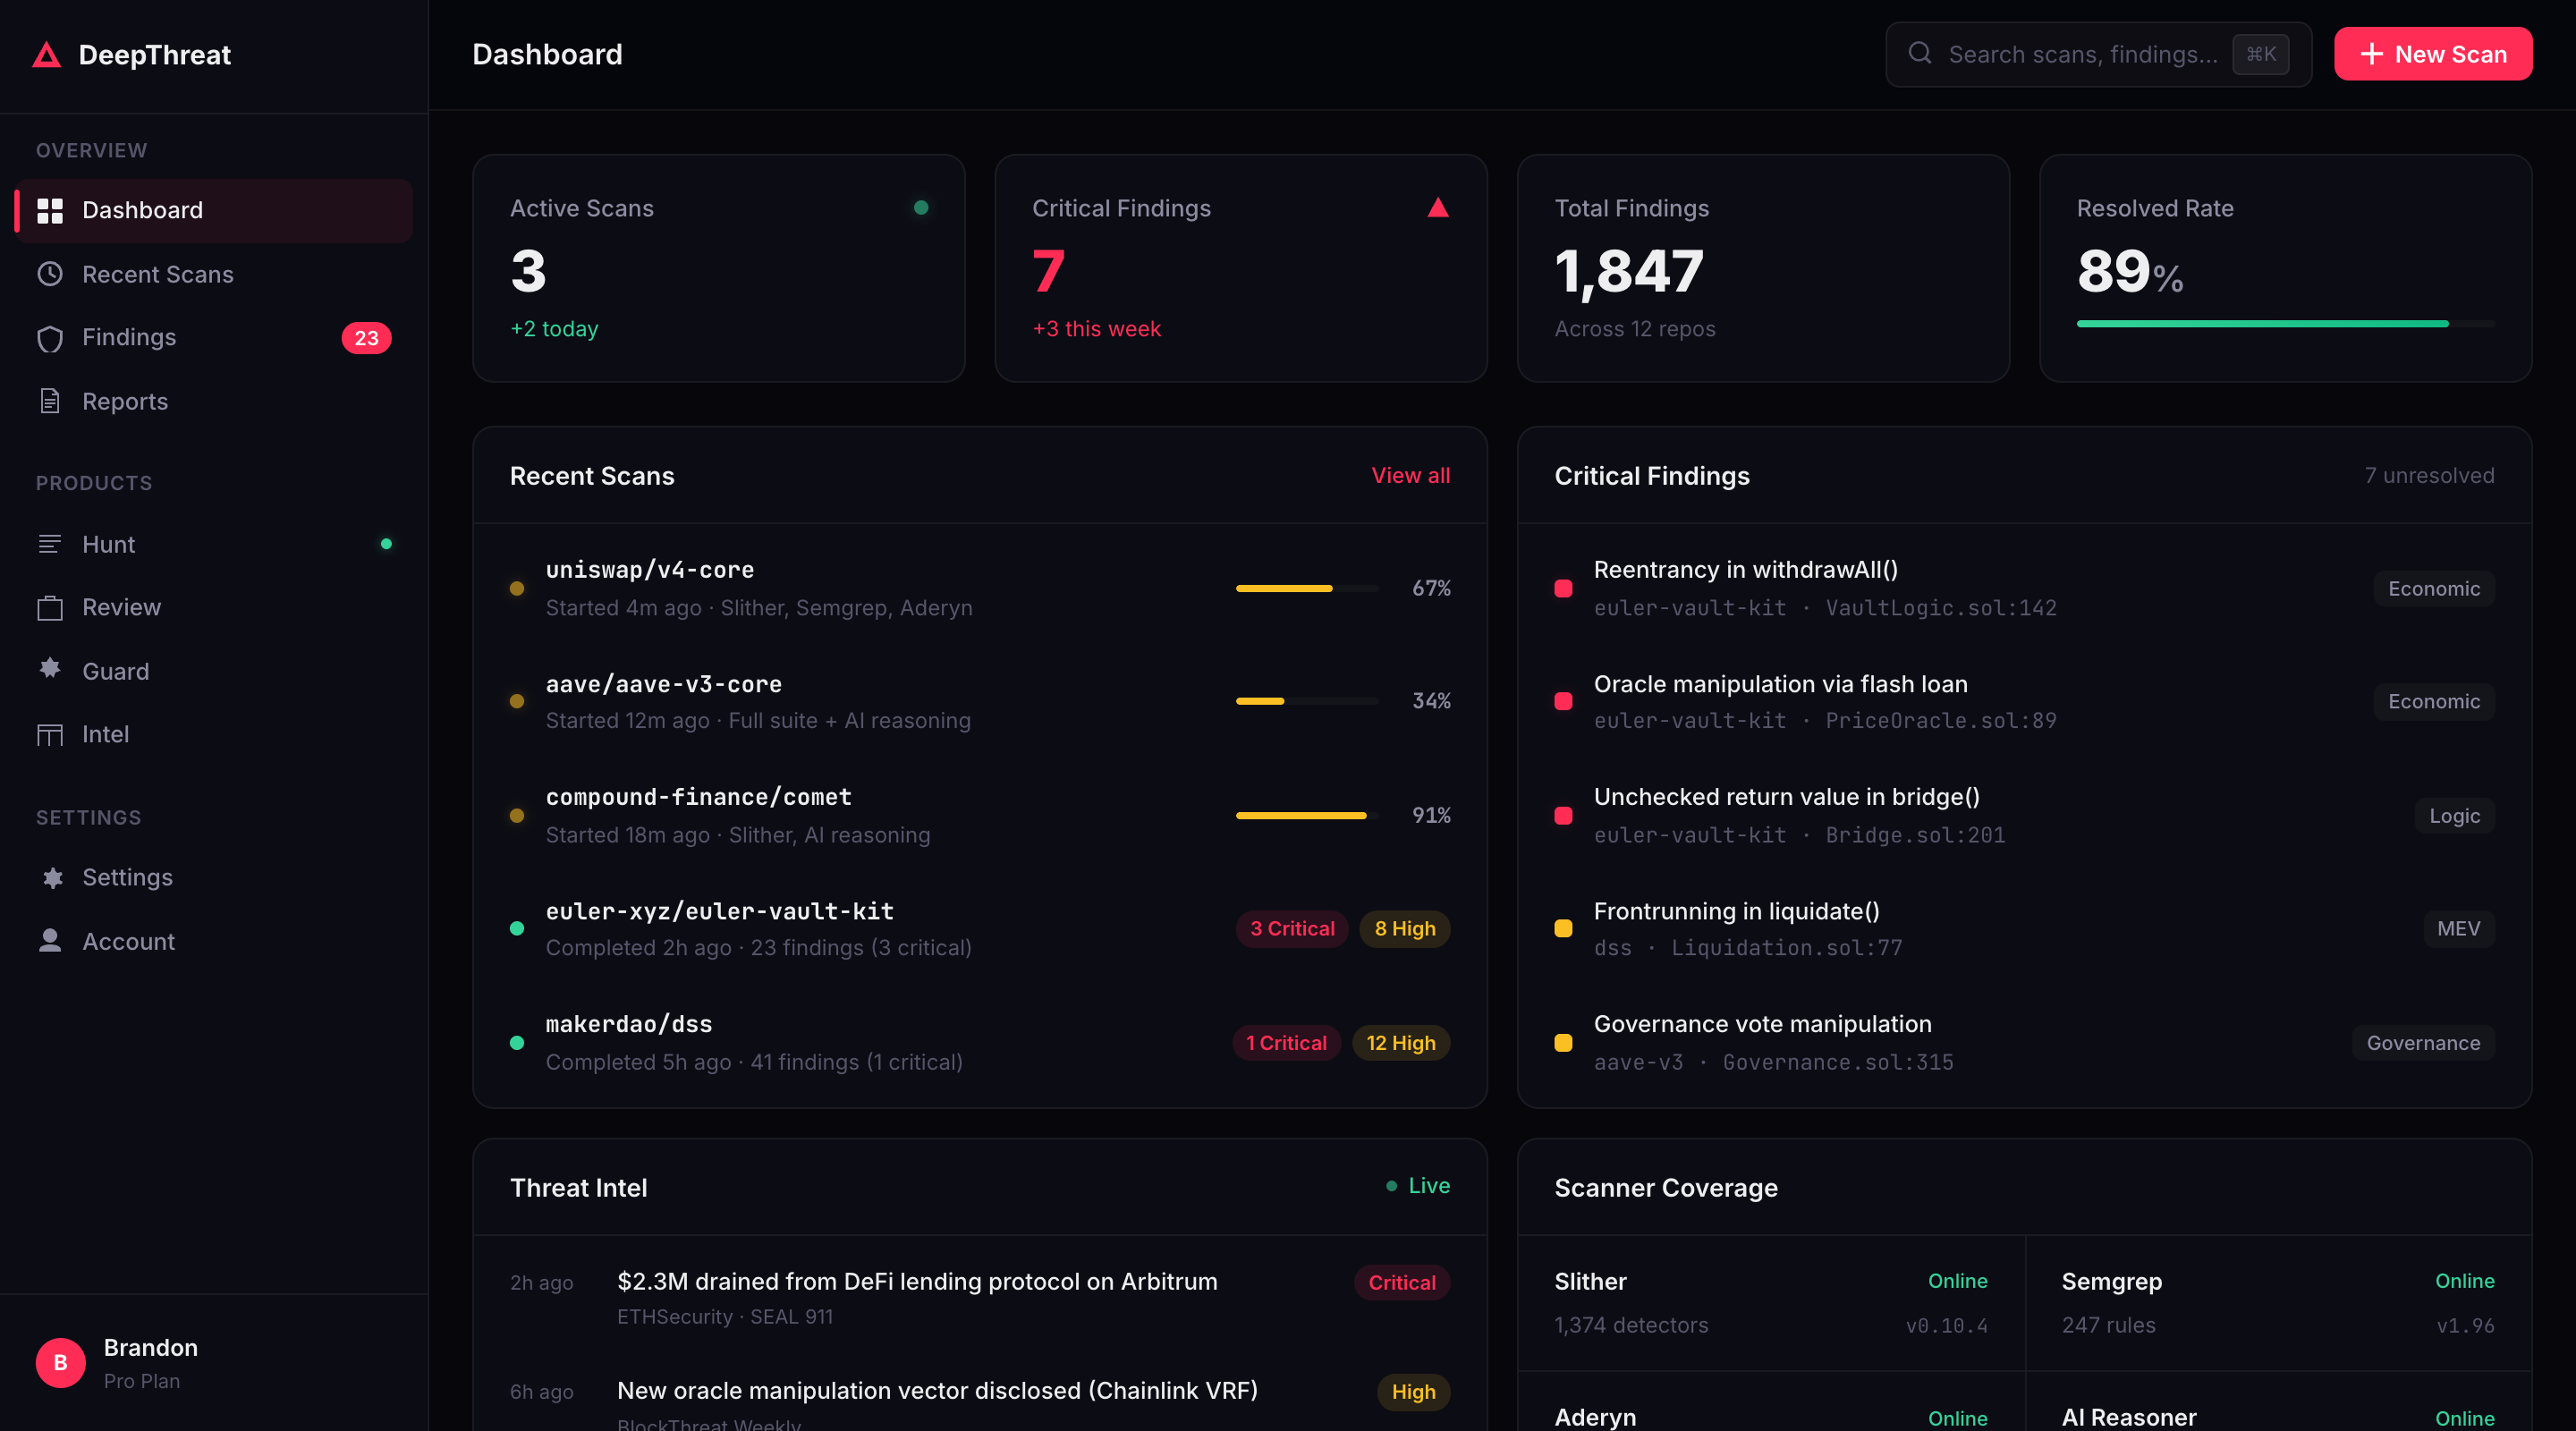Image resolution: width=2576 pixels, height=1431 pixels.
Task: Click View all in Recent Scans
Action: 1410,475
